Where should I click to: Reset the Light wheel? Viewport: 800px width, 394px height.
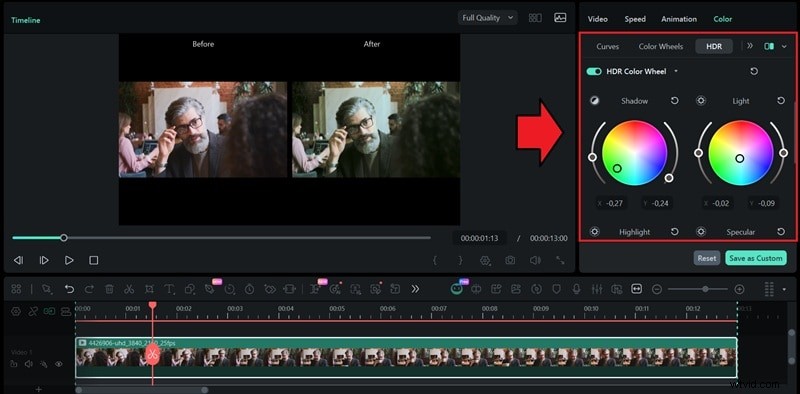click(x=781, y=101)
